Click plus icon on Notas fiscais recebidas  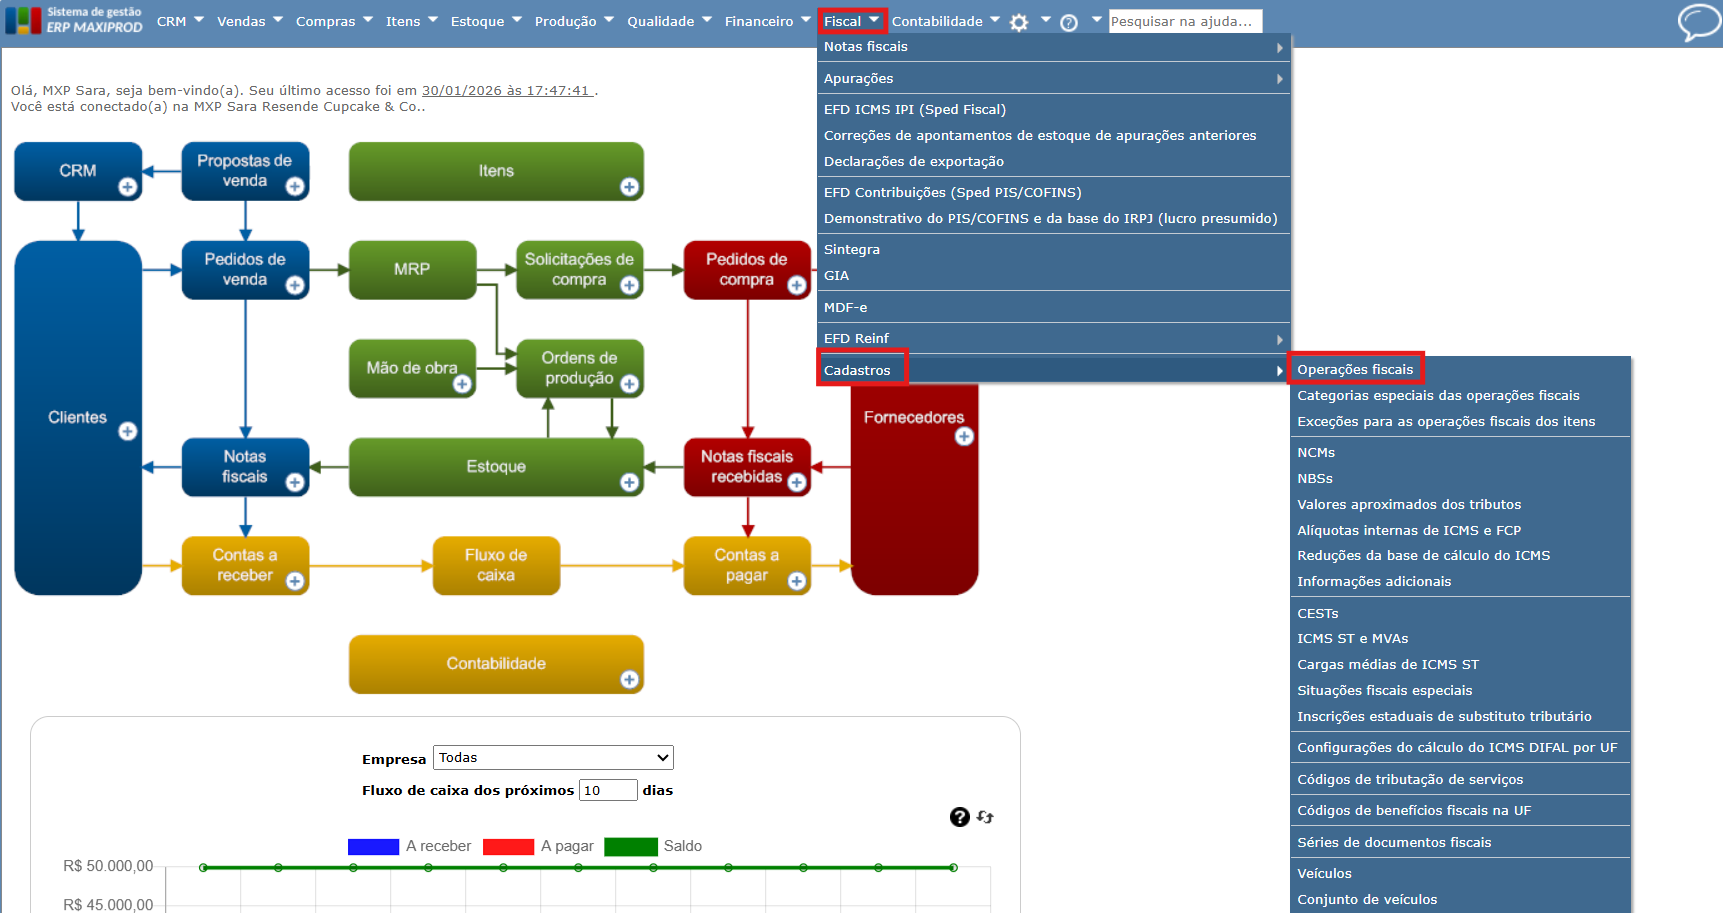click(797, 482)
